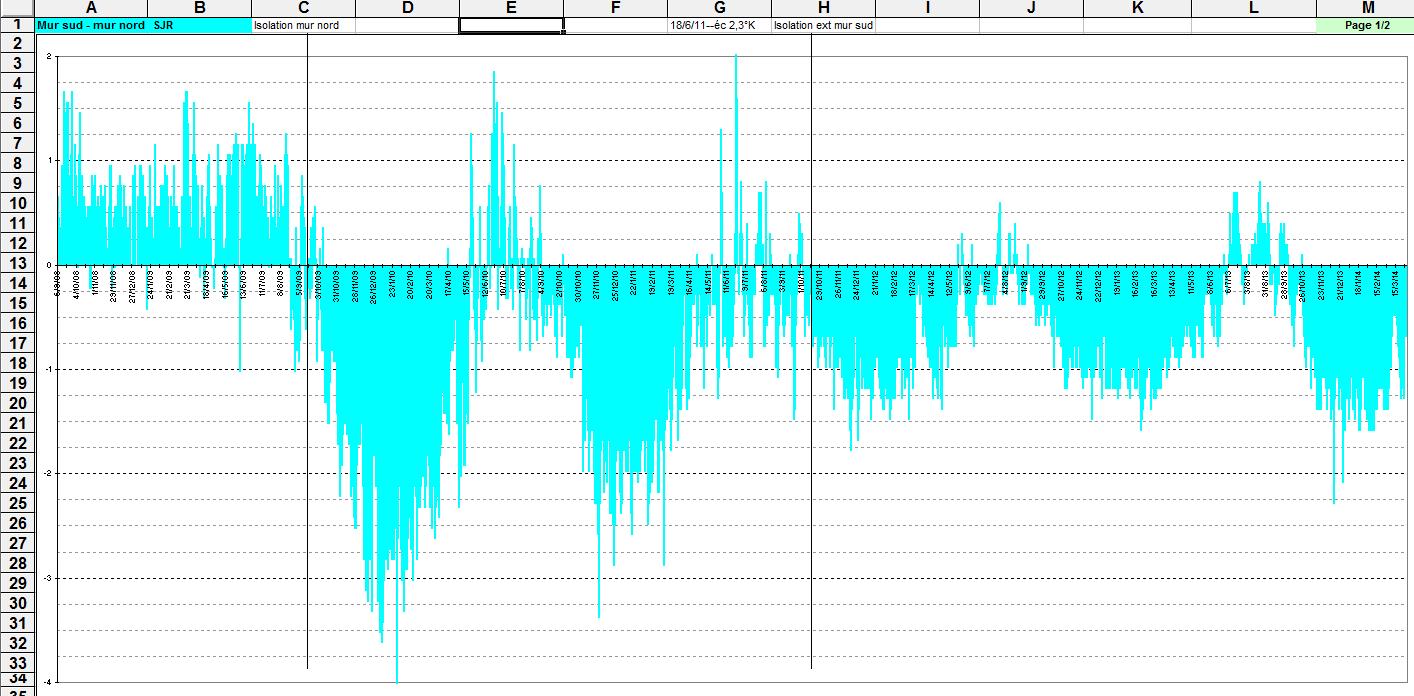This screenshot has height=696, width=1414.
Task: Select column D header
Action: click(x=407, y=8)
